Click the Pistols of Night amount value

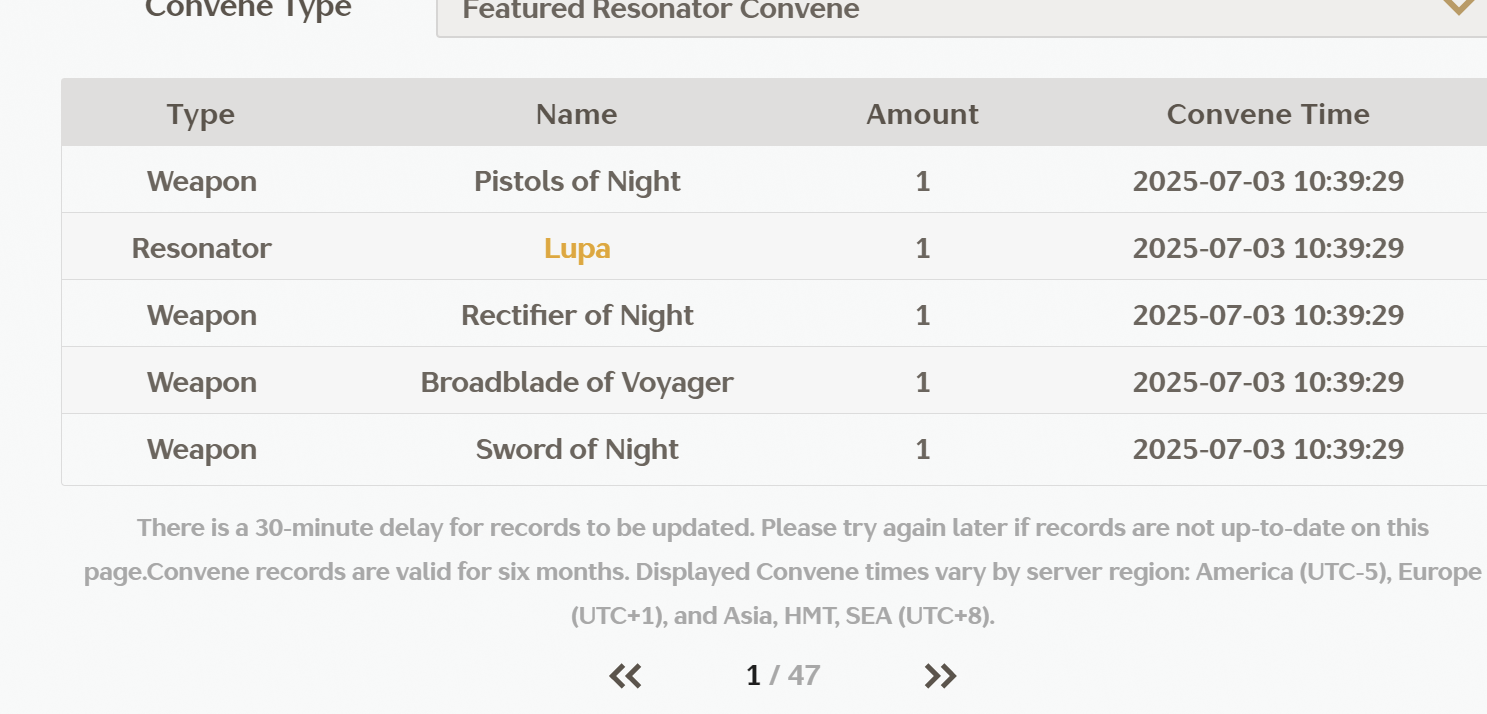[x=922, y=181]
